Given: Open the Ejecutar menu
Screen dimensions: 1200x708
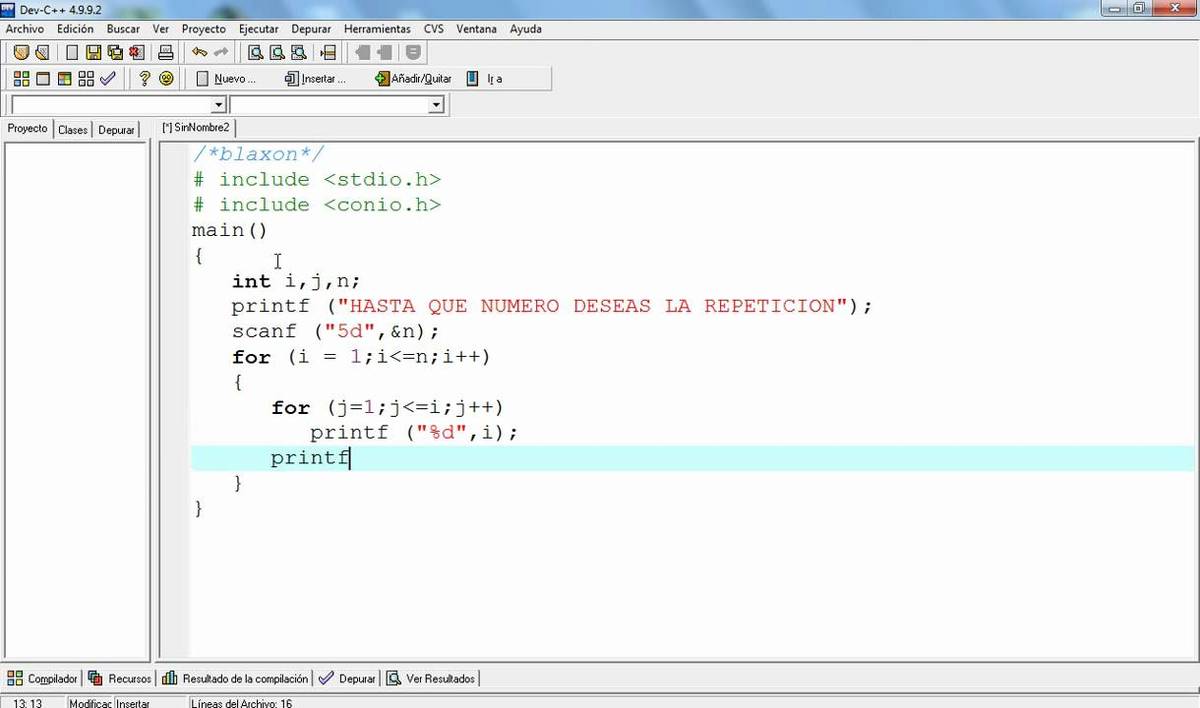Looking at the screenshot, I should [x=258, y=29].
